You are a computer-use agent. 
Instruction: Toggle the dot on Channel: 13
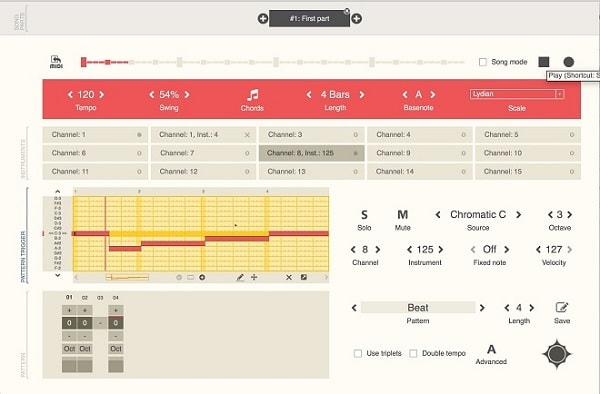coord(355,172)
